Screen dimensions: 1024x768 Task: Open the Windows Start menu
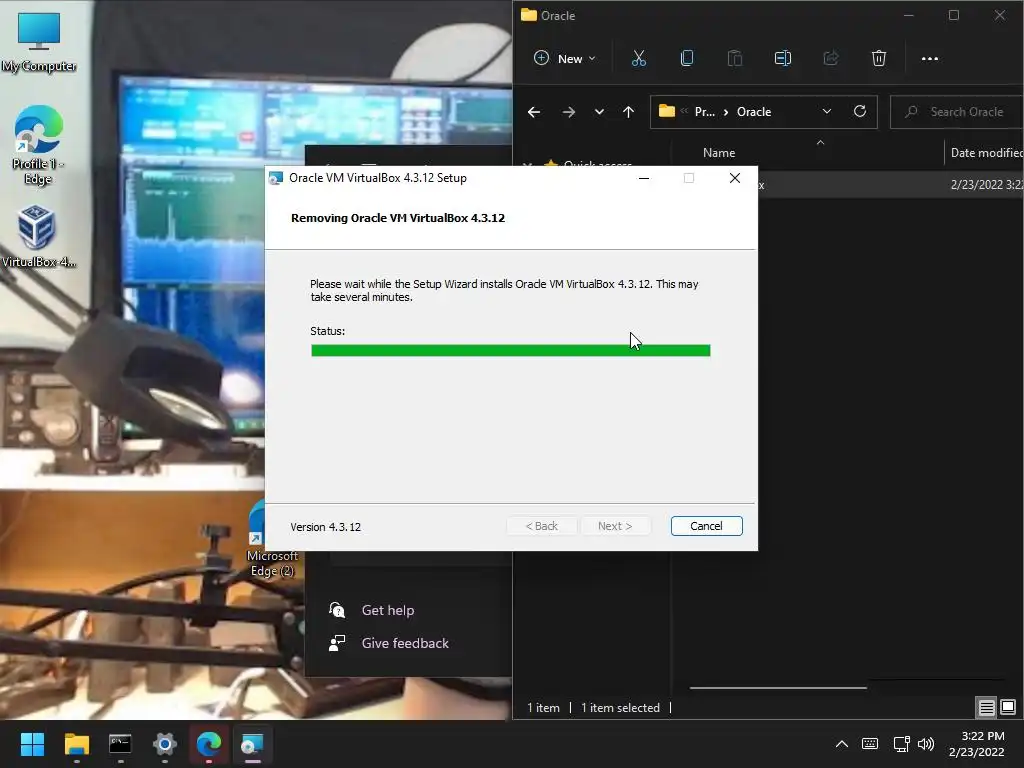pos(32,744)
